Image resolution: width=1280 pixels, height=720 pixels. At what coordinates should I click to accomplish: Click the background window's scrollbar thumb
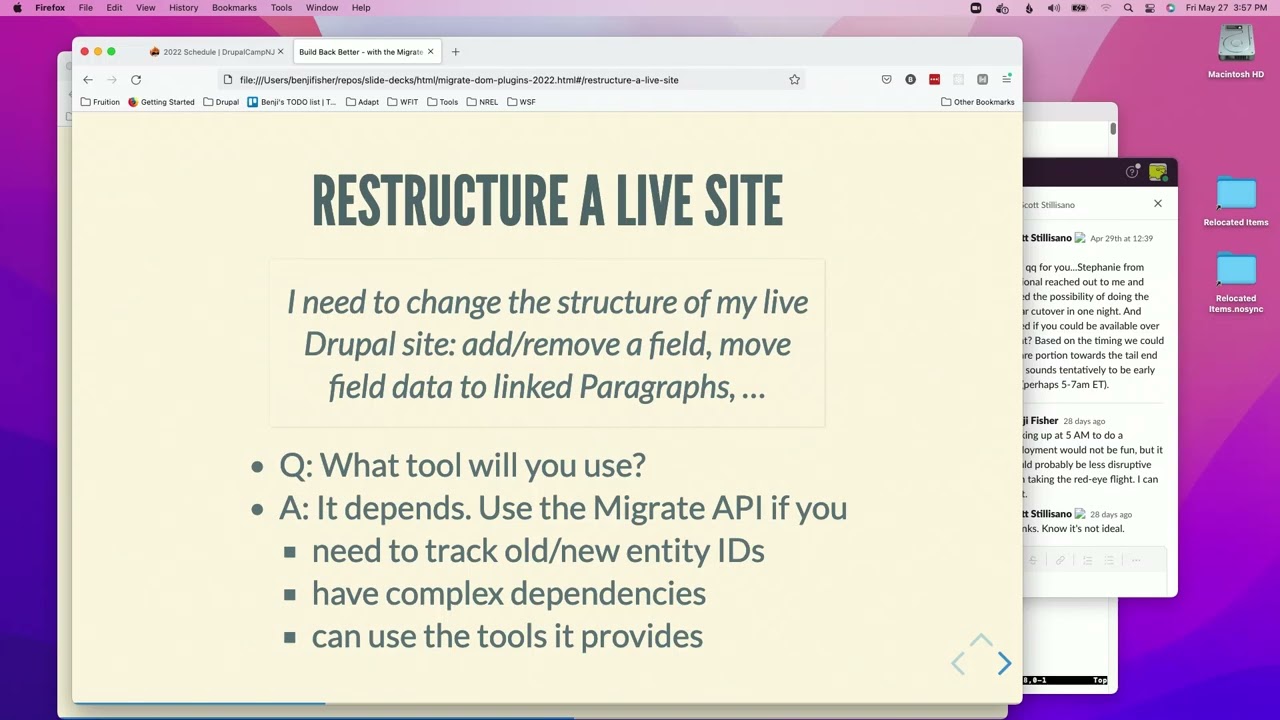tap(1113, 129)
